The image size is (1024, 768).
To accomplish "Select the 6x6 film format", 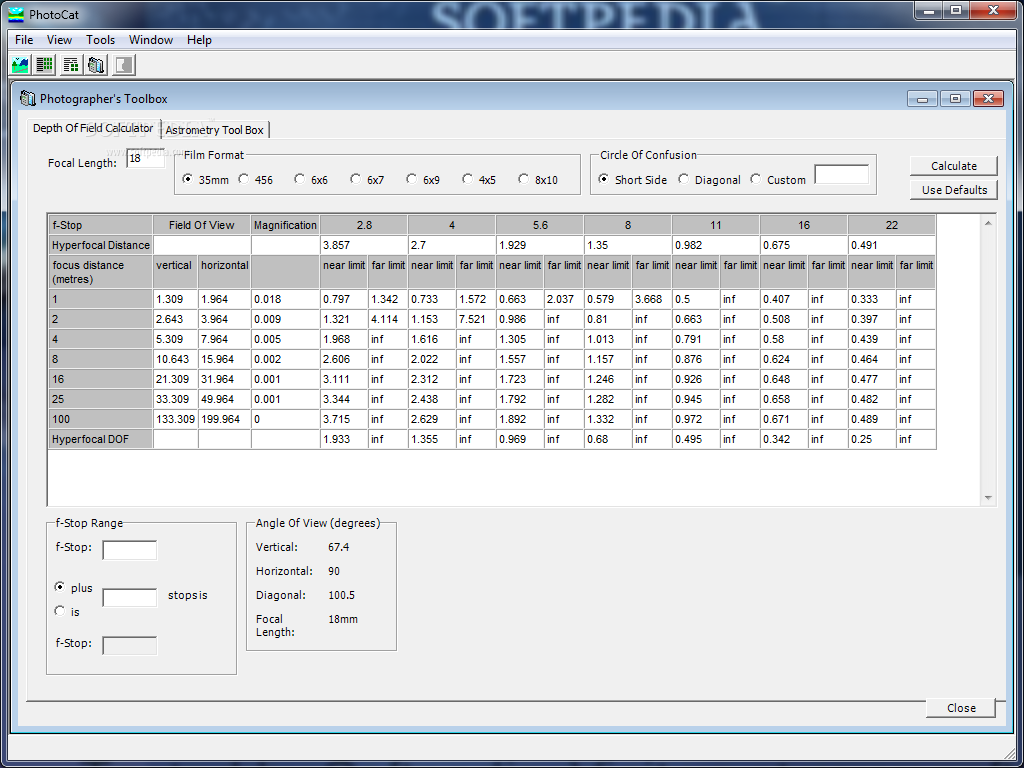I will tap(300, 180).
